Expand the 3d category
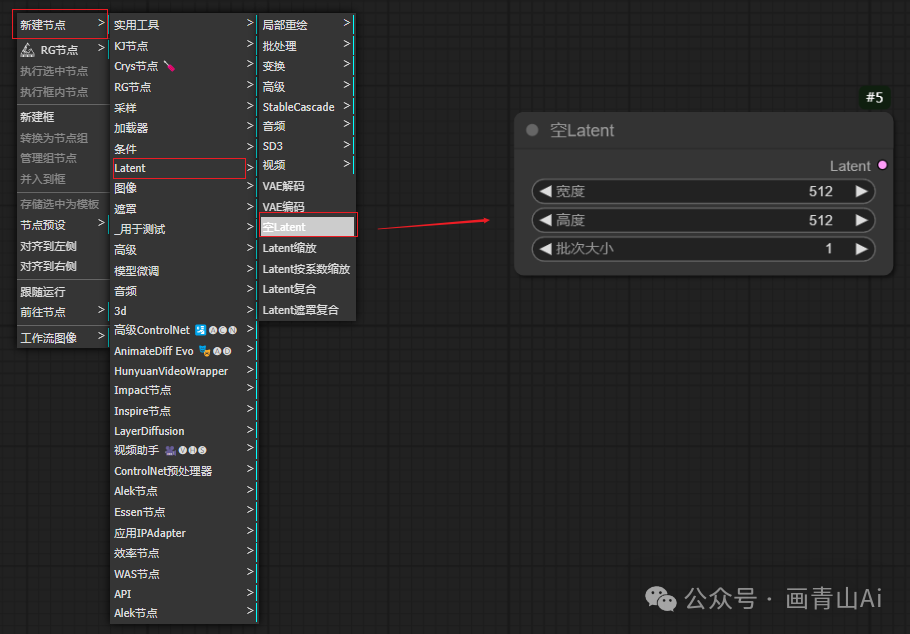 (x=183, y=311)
